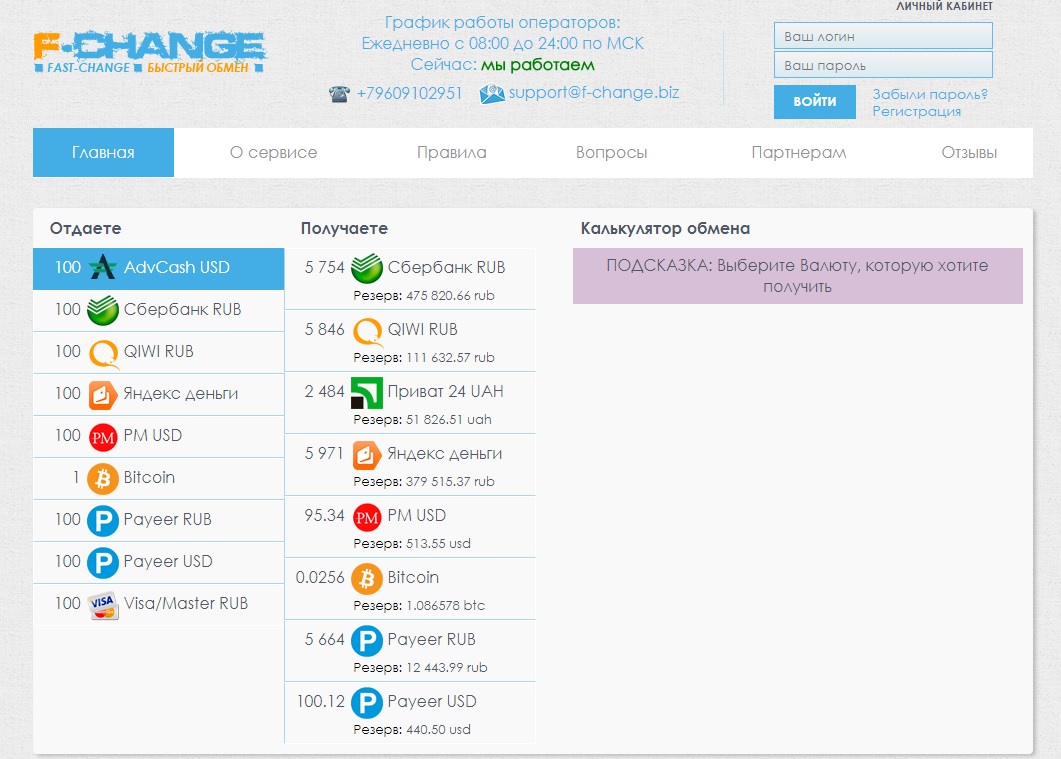
Task: Click the amount 0.0256 for Bitcoin
Action: 320,577
